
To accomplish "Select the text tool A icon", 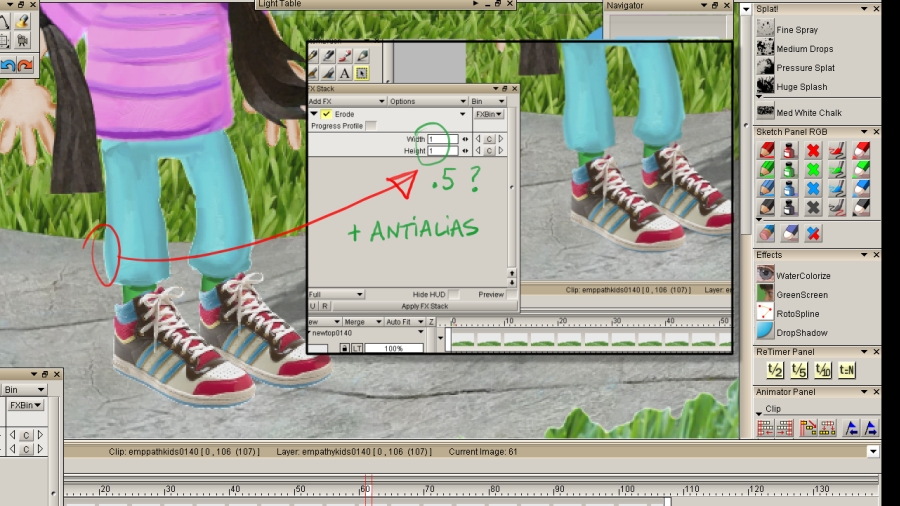I will click(x=344, y=73).
